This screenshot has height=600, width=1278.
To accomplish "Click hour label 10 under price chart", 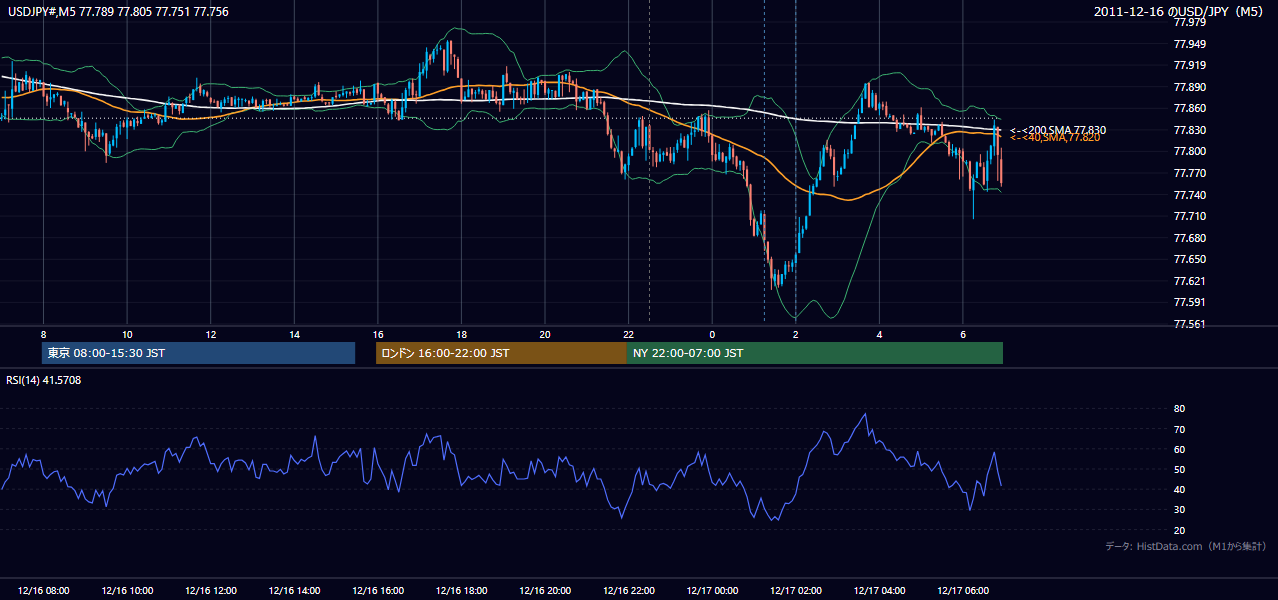I will (x=127, y=334).
